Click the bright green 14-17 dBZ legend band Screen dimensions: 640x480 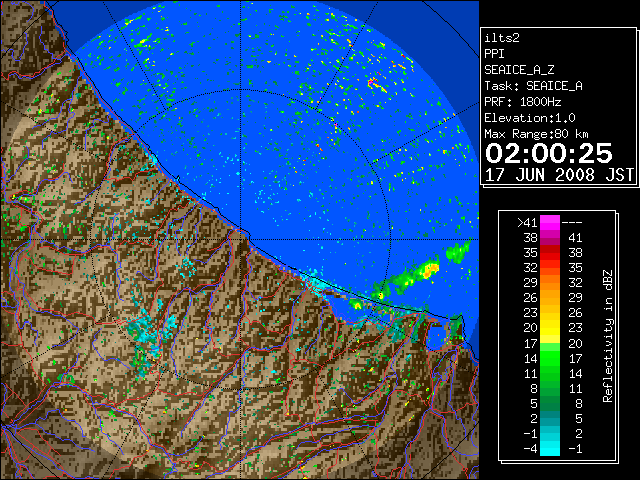[x=550, y=358]
